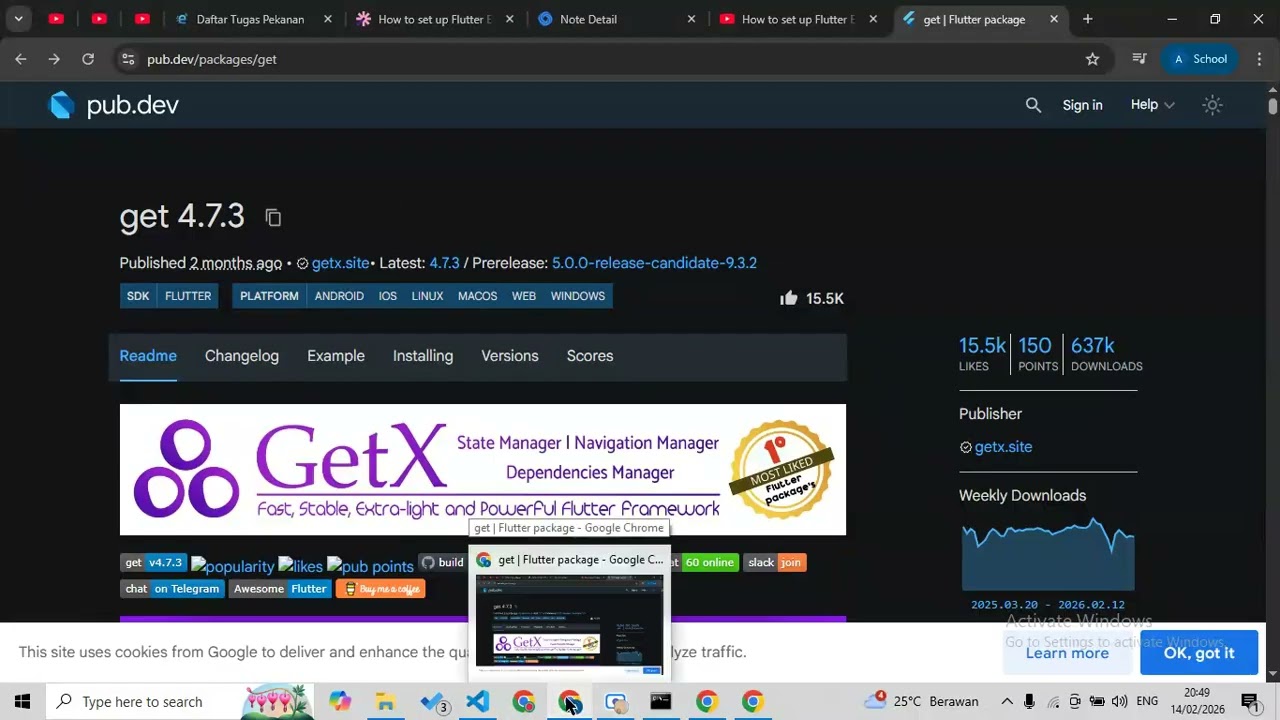This screenshot has width=1280, height=720.
Task: Click the weekly downloads sparkline chart
Action: click(x=1048, y=553)
